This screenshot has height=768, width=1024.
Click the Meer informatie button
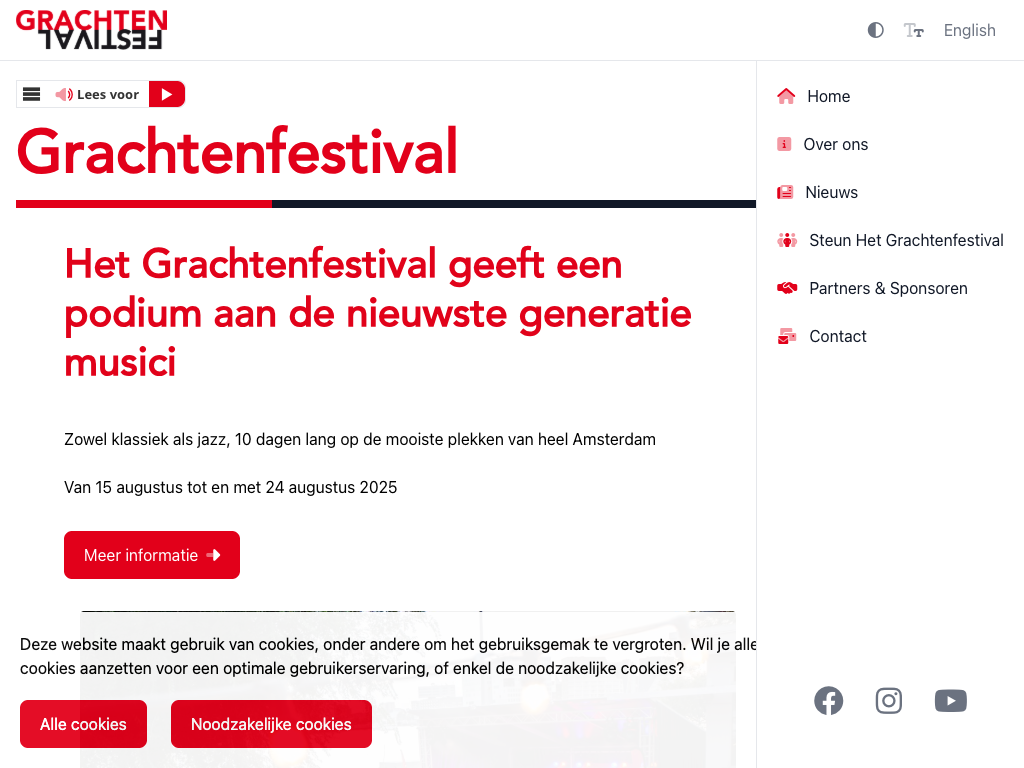[152, 555]
